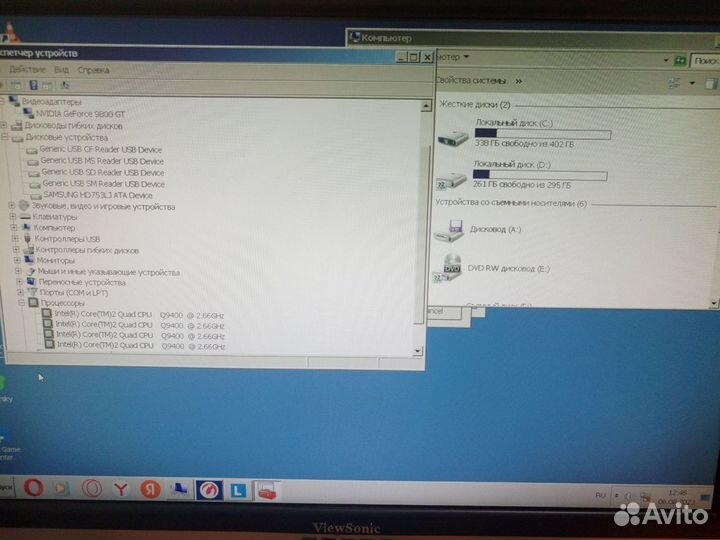
Task: Open the address bar history dropdown arrow
Action: click(666, 60)
